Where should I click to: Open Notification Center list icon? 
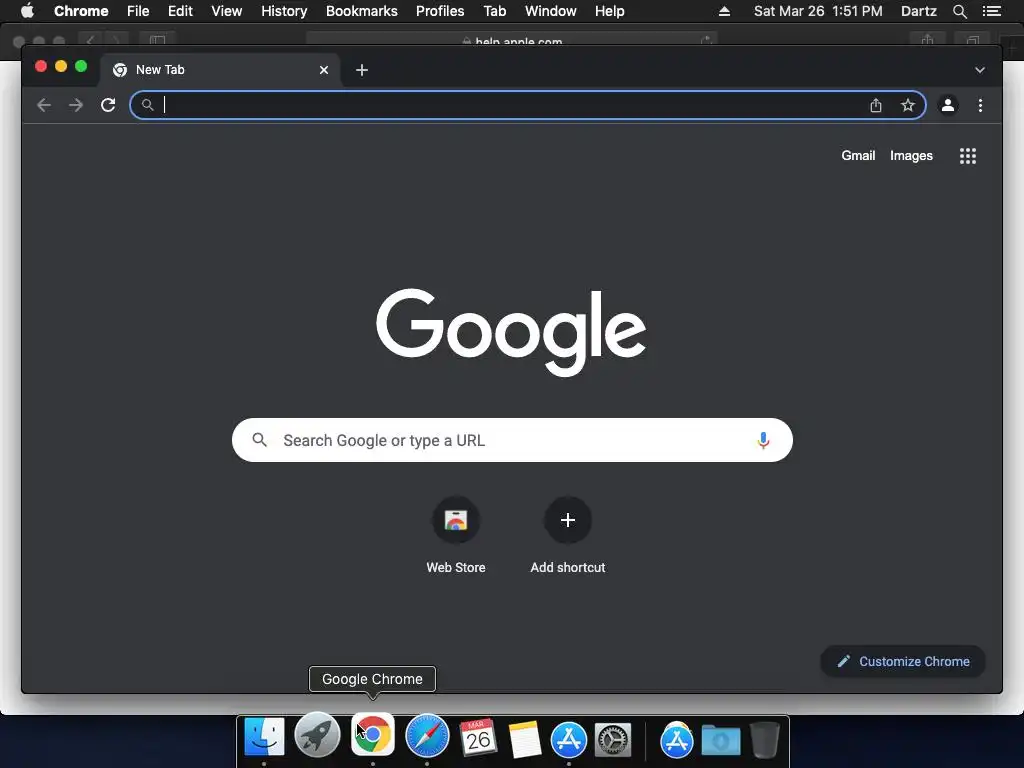(992, 11)
